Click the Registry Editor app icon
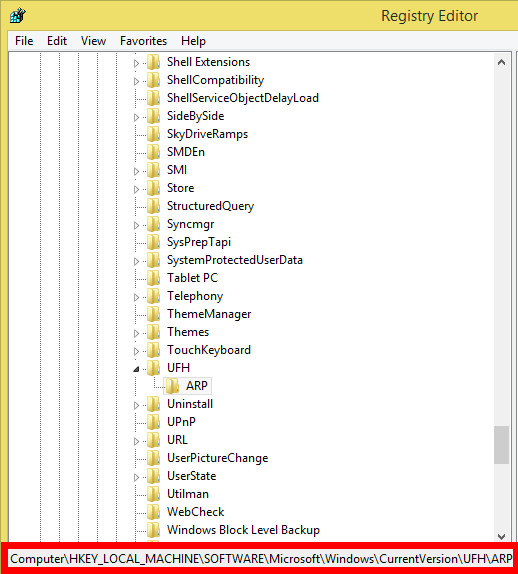 pos(18,15)
